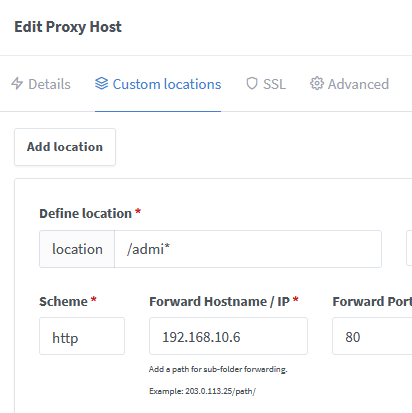
Task: Go to the Advanced tab
Action: click(349, 84)
